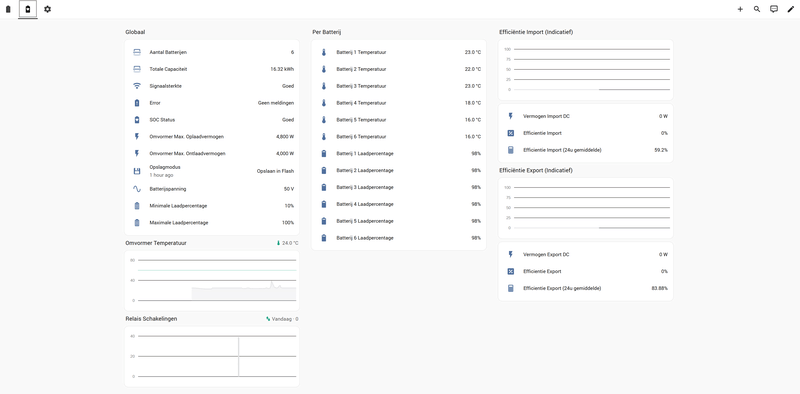Click the Signaalsterkte row label
Image resolution: width=800 pixels, height=394 pixels.
pos(165,86)
